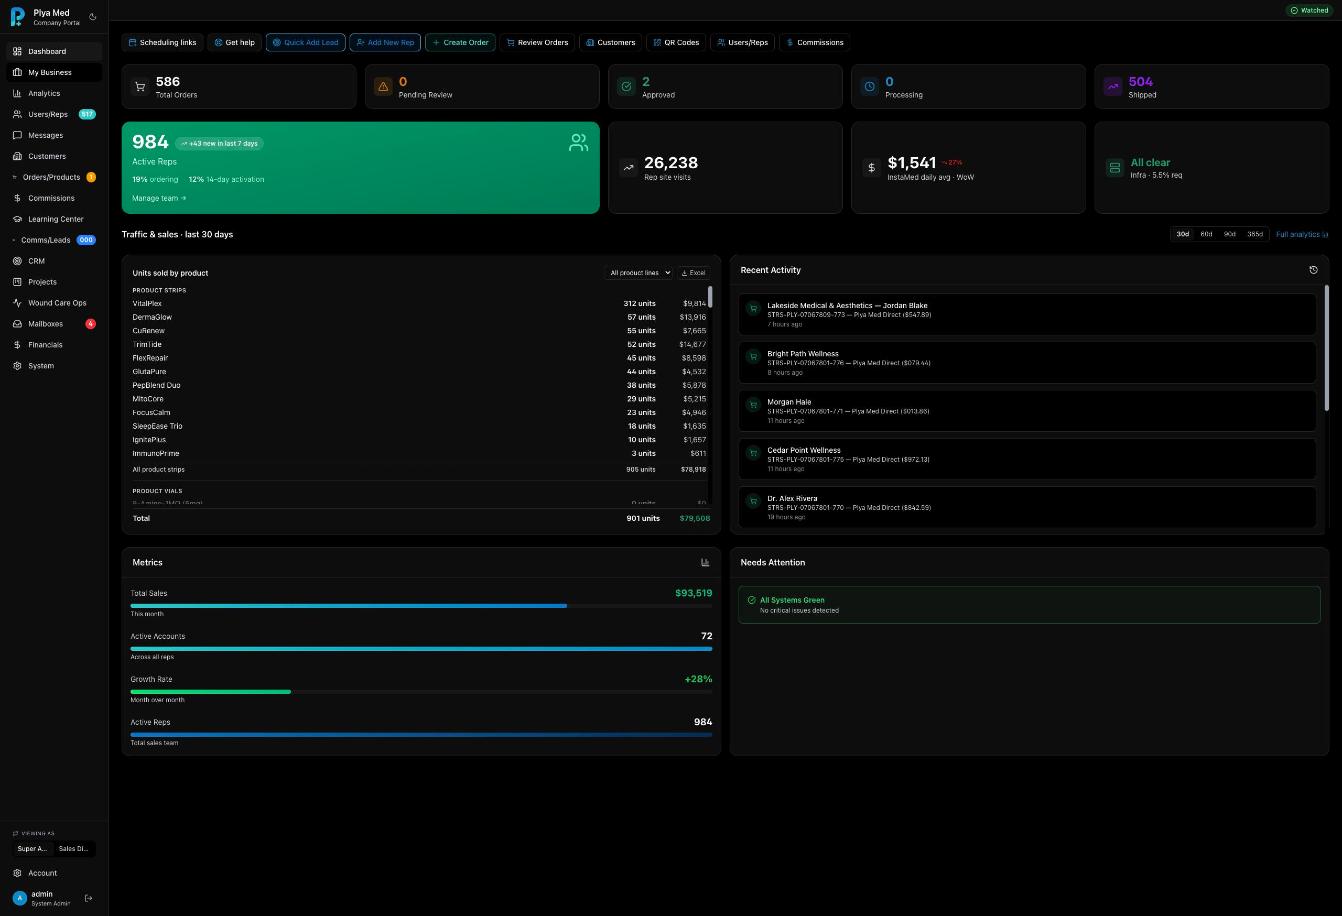This screenshot has width=1342, height=916.
Task: Export units sold to Excel
Action: 693,273
